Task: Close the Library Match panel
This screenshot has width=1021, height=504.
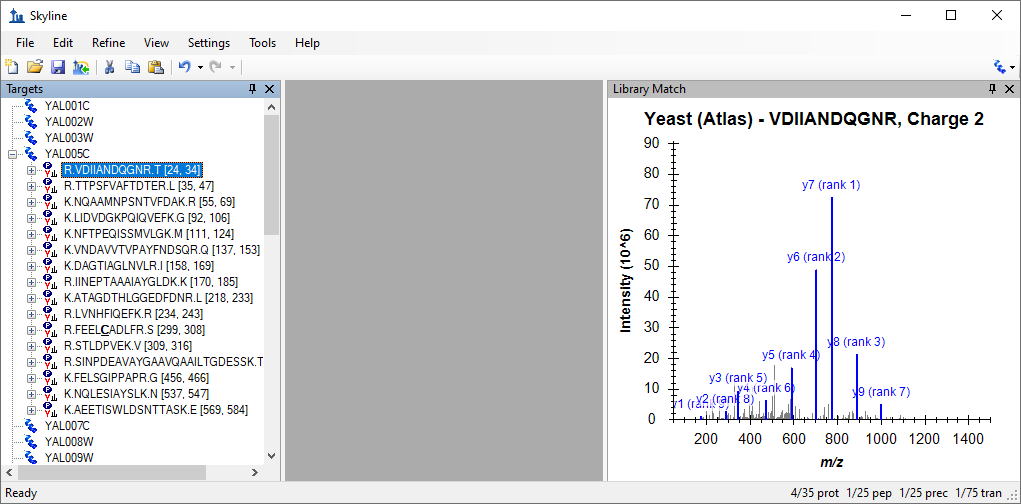Action: tap(1009, 89)
